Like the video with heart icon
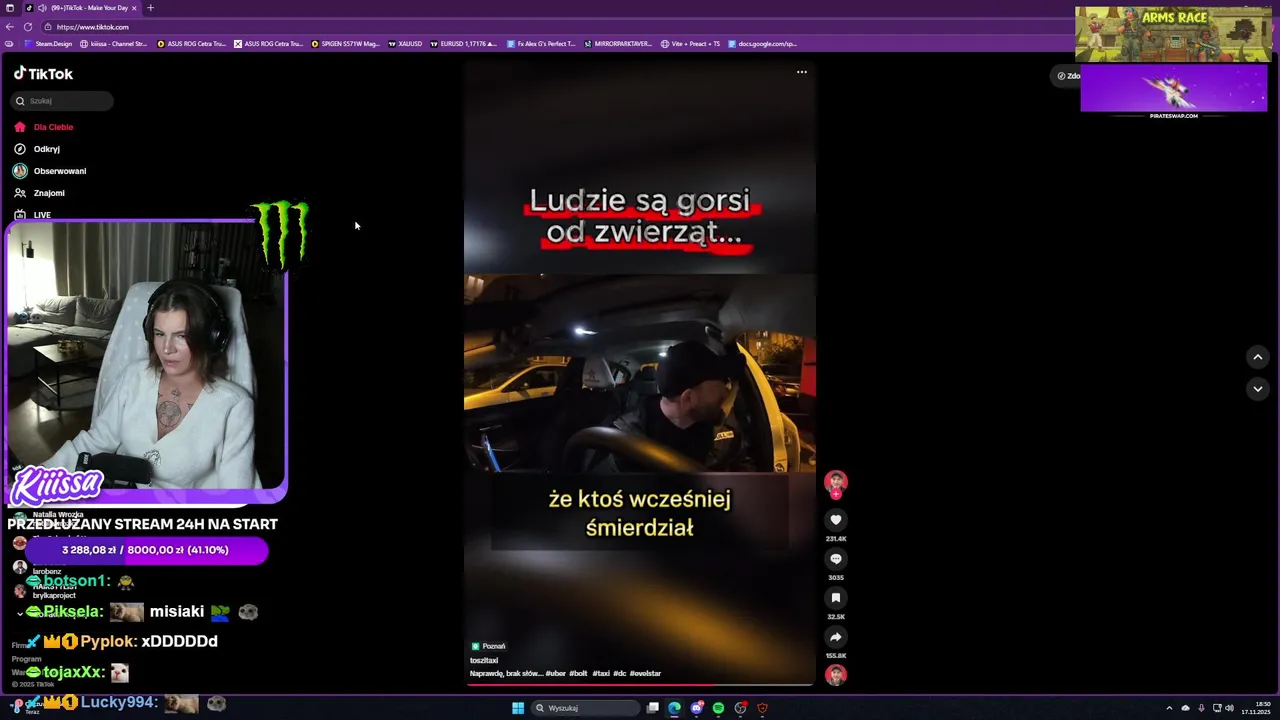The height and width of the screenshot is (720, 1280). pyautogui.click(x=836, y=520)
